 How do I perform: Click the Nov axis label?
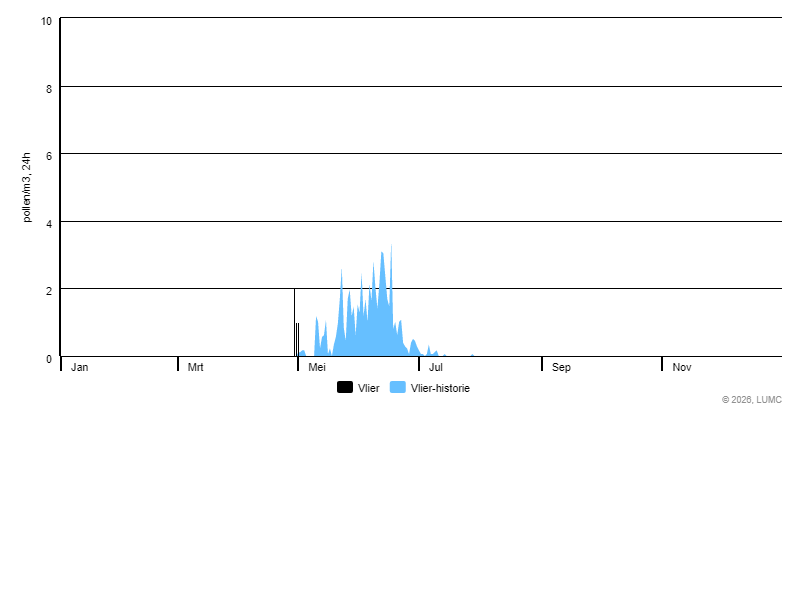pos(682,367)
